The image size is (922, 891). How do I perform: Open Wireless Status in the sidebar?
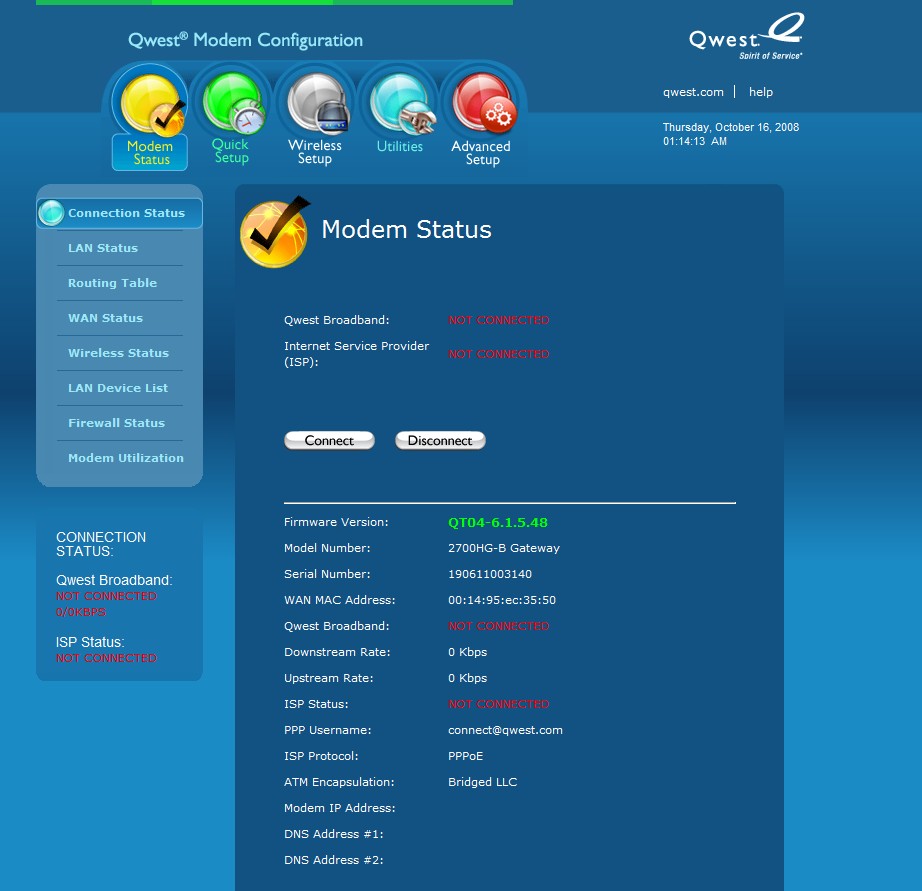click(118, 353)
